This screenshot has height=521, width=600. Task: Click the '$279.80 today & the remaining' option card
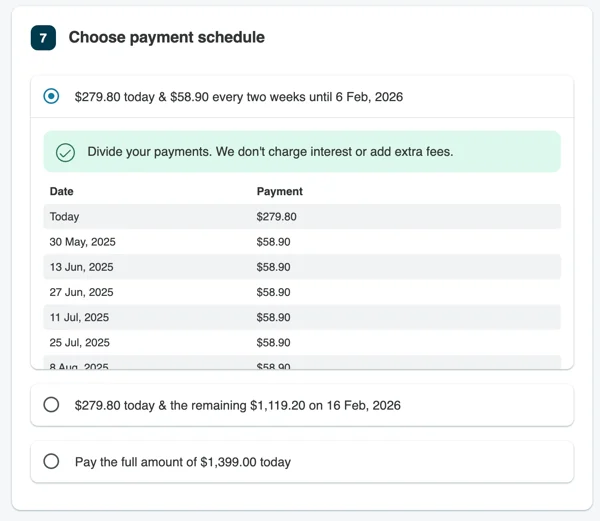pyautogui.click(x=302, y=405)
